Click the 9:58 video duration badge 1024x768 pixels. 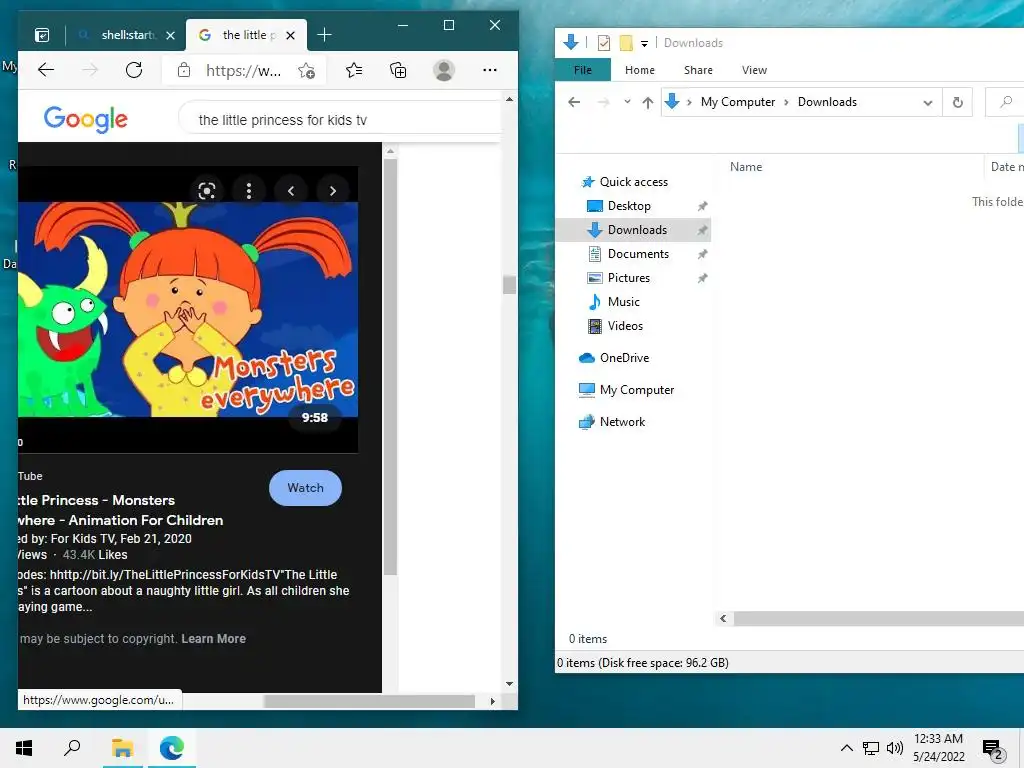(x=315, y=417)
